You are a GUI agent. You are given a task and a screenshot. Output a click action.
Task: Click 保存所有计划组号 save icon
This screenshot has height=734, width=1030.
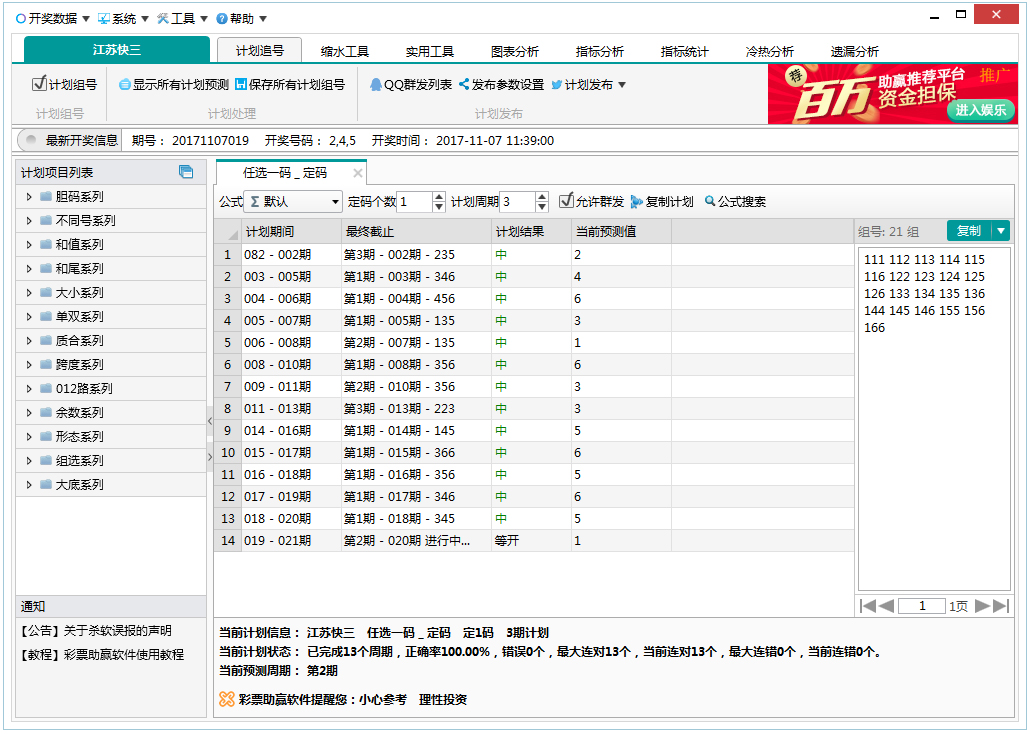[240, 84]
